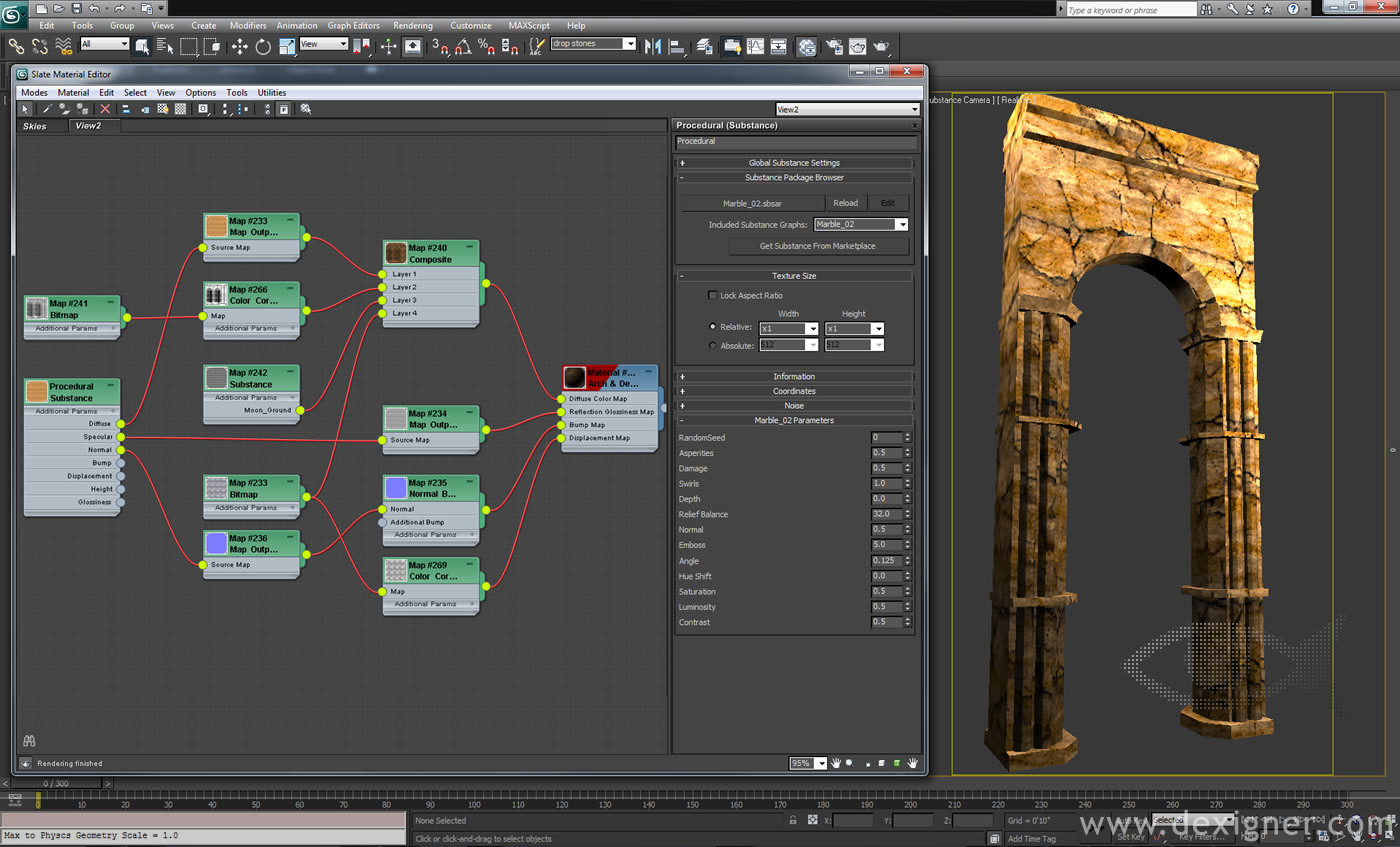Expand the Global Substance Settings rollout
1400x847 pixels.
pyautogui.click(x=795, y=163)
